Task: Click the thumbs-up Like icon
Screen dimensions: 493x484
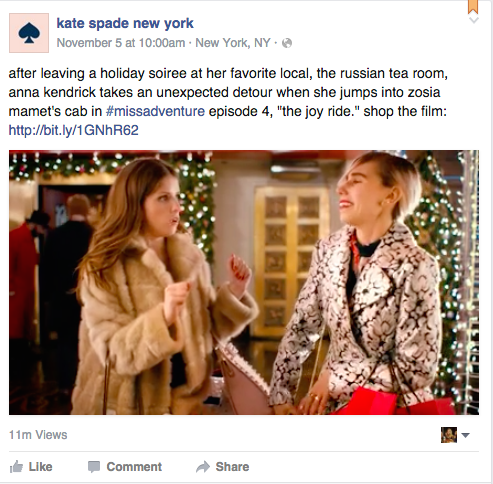Action: tap(16, 467)
